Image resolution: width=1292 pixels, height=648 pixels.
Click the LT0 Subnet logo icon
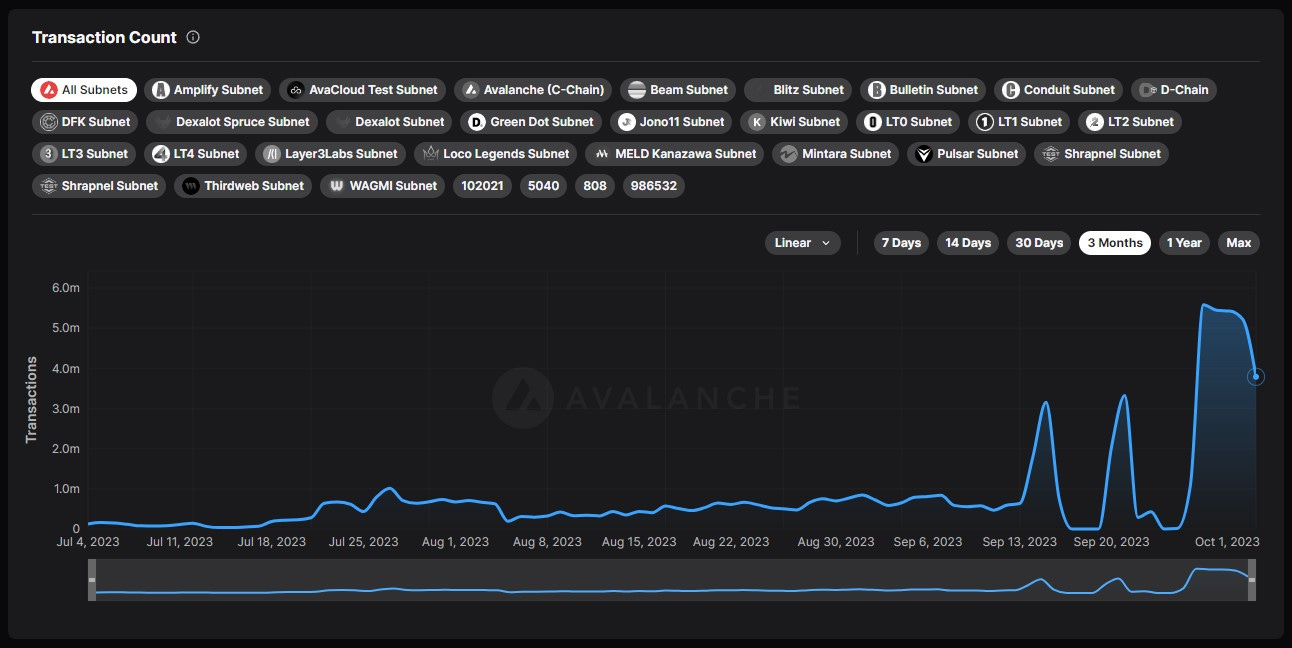click(872, 122)
